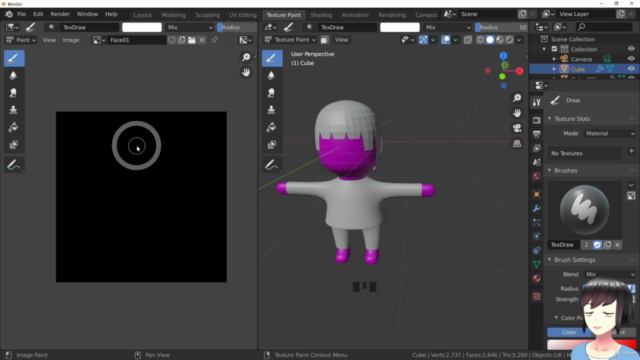
Task: Select the Clone stamp tool in image editor
Action: [x=13, y=110]
